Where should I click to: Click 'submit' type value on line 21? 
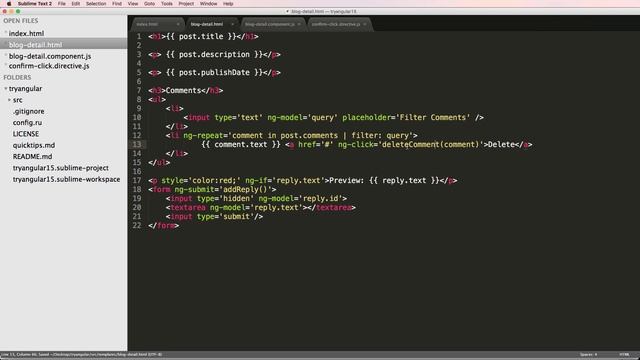[x=236, y=216]
